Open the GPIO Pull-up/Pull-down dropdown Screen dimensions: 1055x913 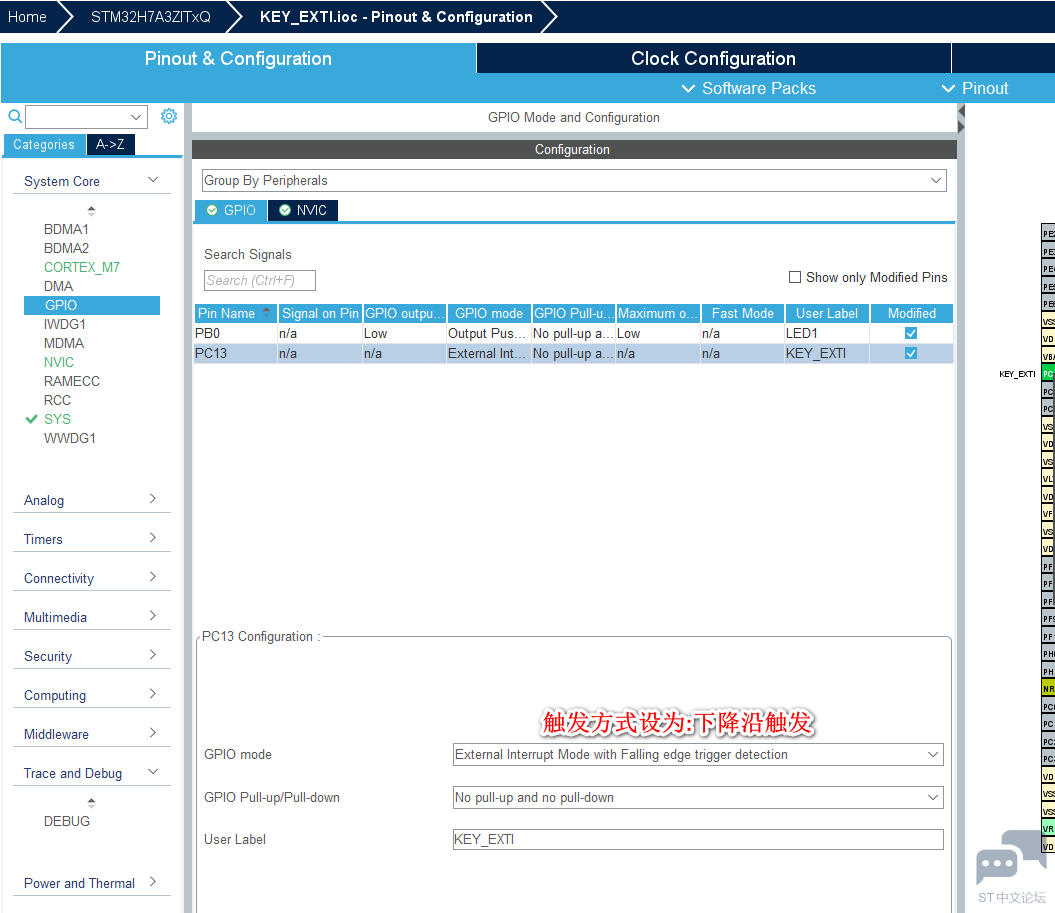[x=698, y=797]
